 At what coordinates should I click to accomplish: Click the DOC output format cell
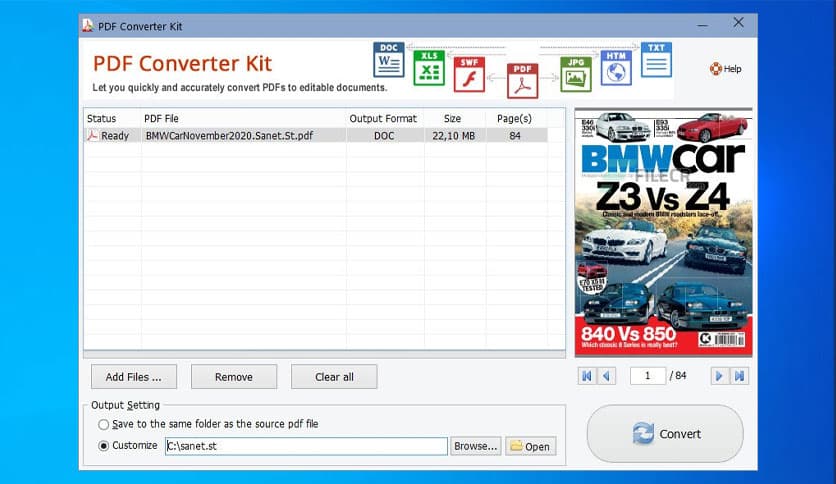coord(384,135)
